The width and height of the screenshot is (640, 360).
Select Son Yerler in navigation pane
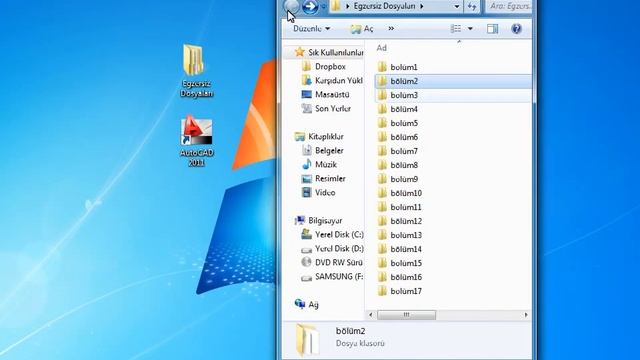pyautogui.click(x=326, y=109)
